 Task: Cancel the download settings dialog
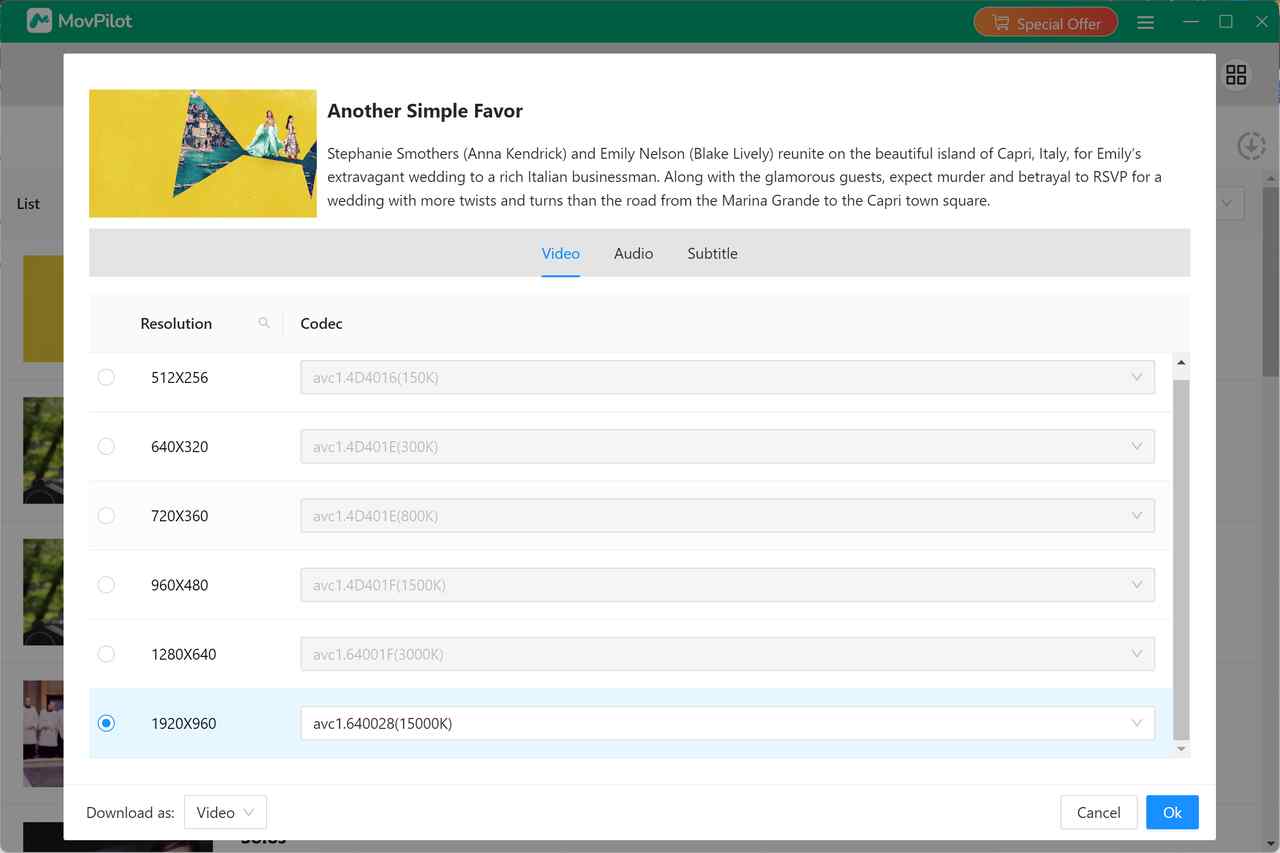[x=1098, y=812]
